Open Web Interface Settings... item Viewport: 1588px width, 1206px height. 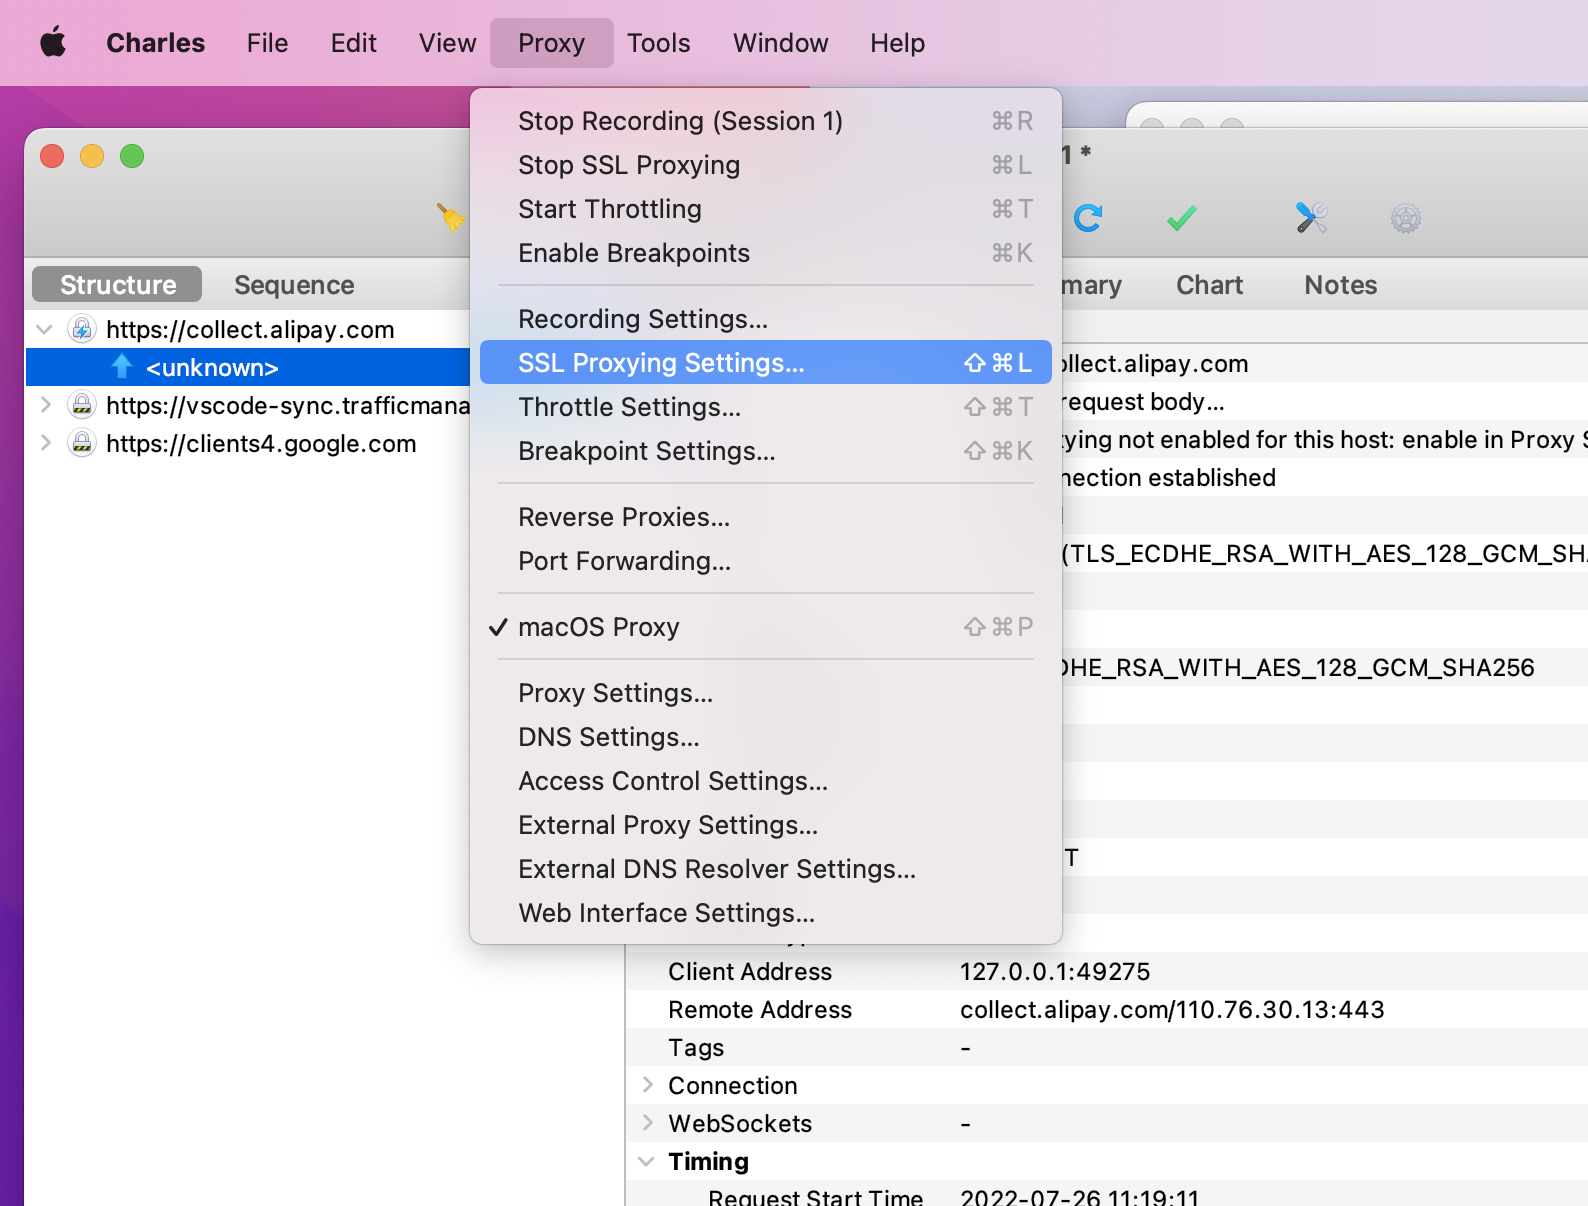[766, 913]
